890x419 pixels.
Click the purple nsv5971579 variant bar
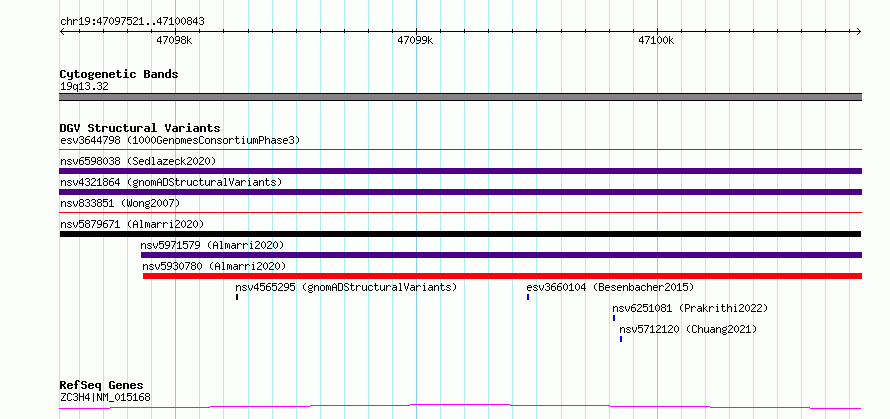(501, 255)
